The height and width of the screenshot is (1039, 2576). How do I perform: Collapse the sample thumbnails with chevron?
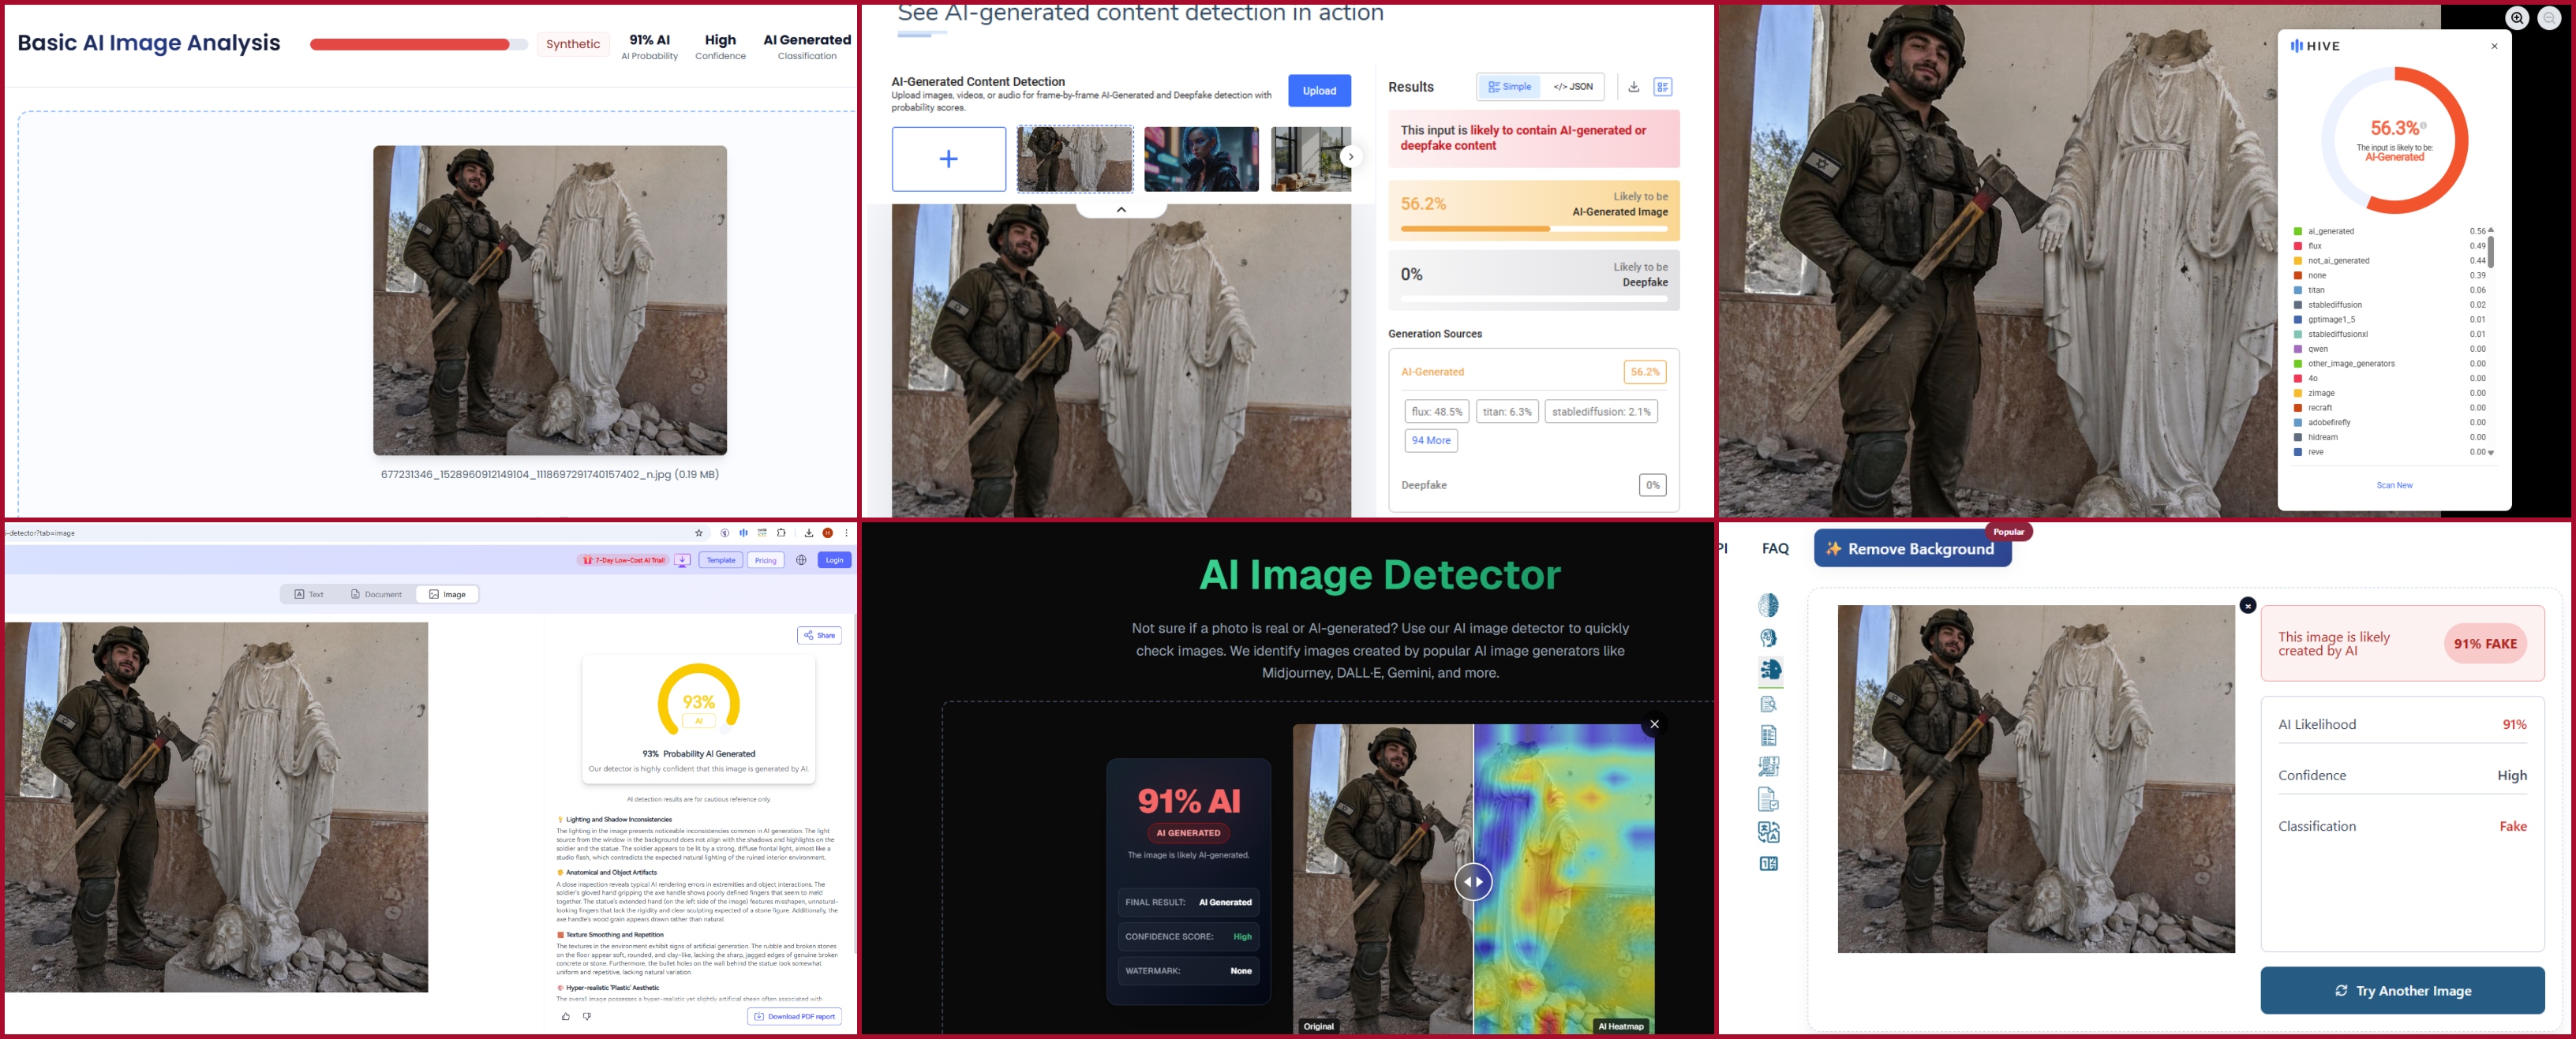(x=1121, y=210)
